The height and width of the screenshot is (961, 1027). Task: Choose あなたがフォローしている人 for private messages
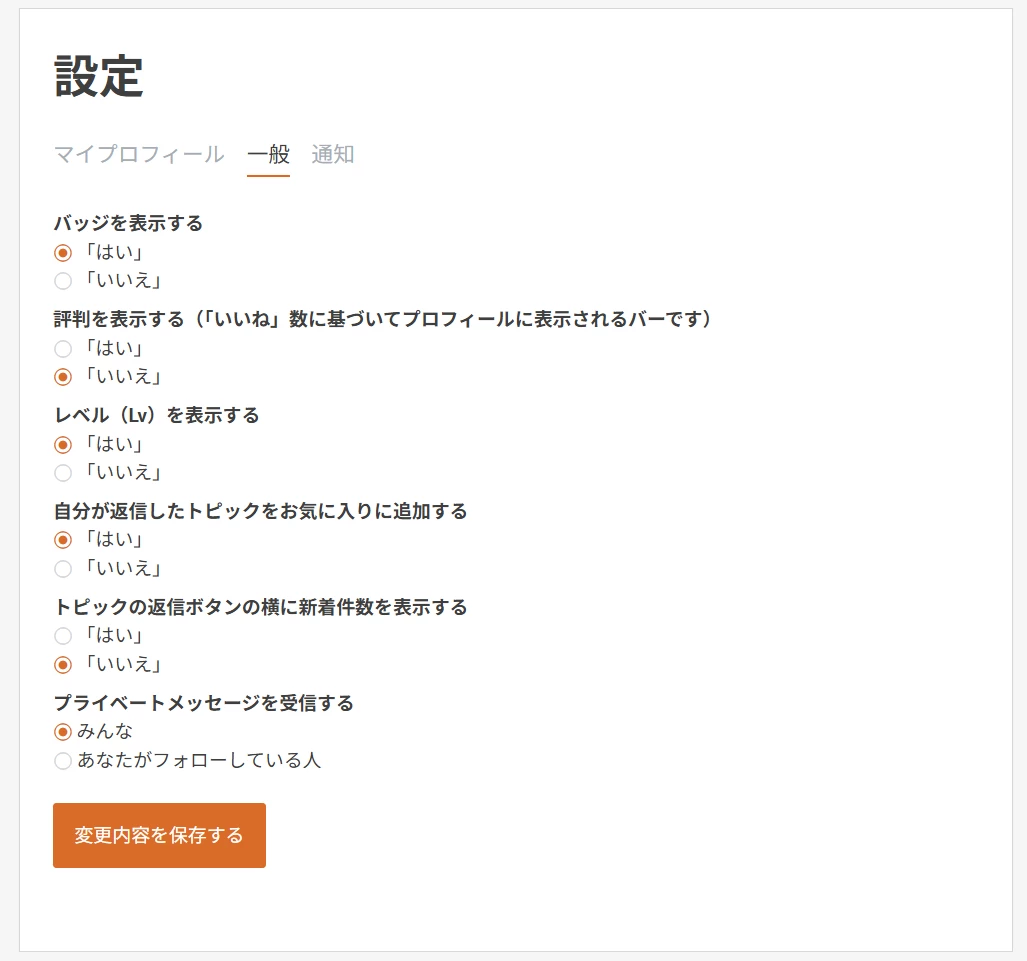pyautogui.click(x=63, y=761)
